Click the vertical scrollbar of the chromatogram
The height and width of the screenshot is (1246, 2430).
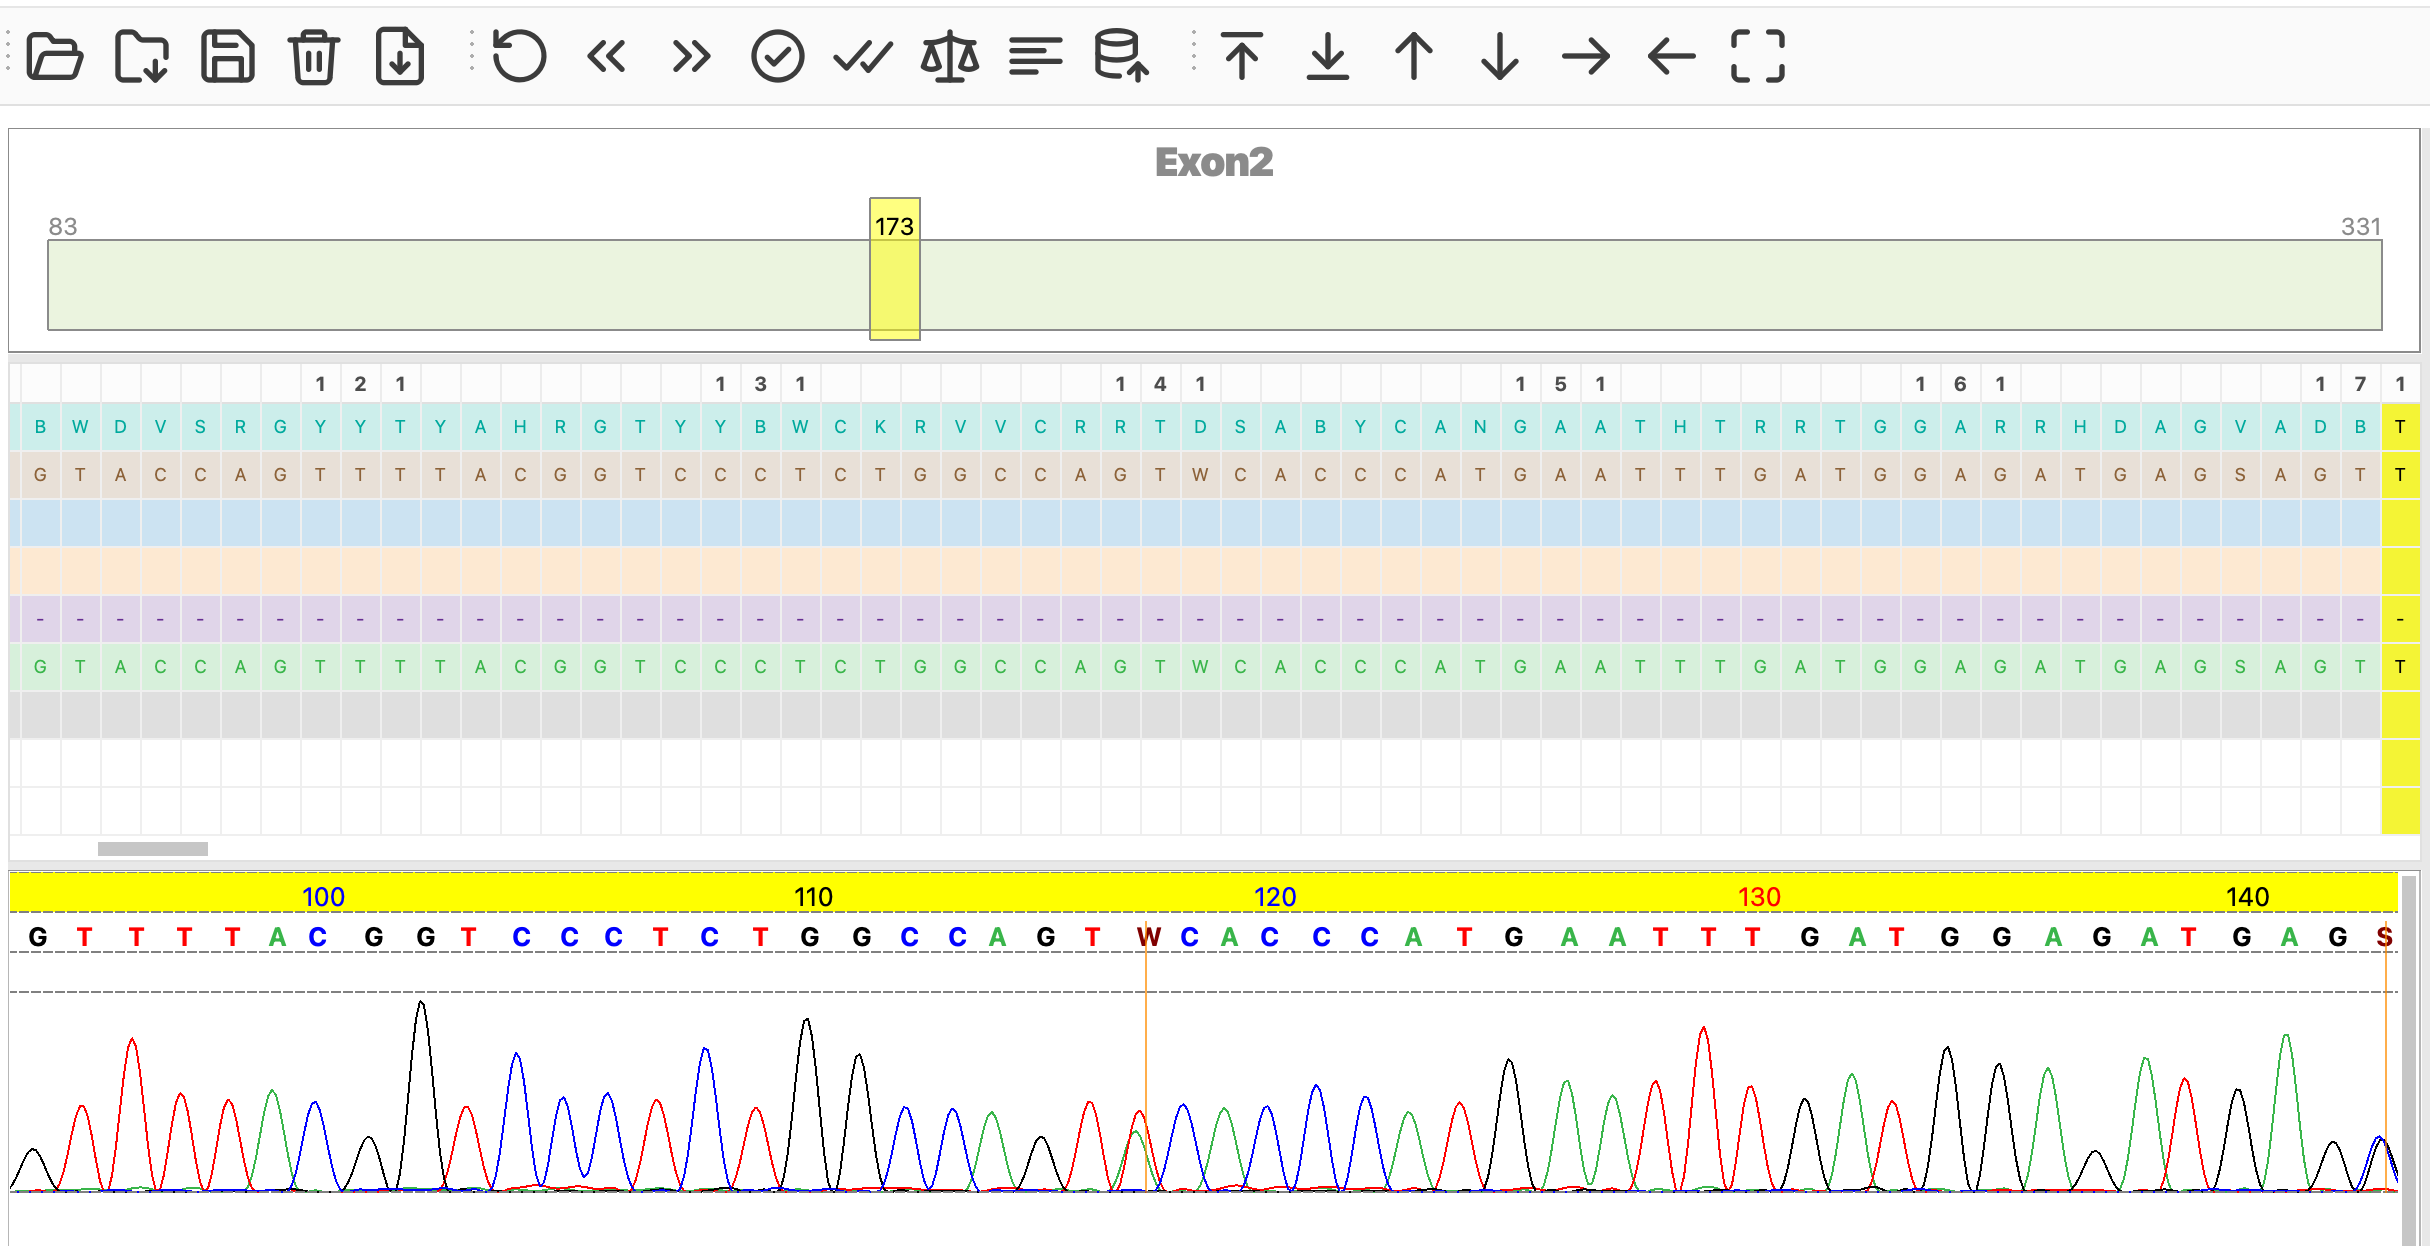coord(2409,1060)
